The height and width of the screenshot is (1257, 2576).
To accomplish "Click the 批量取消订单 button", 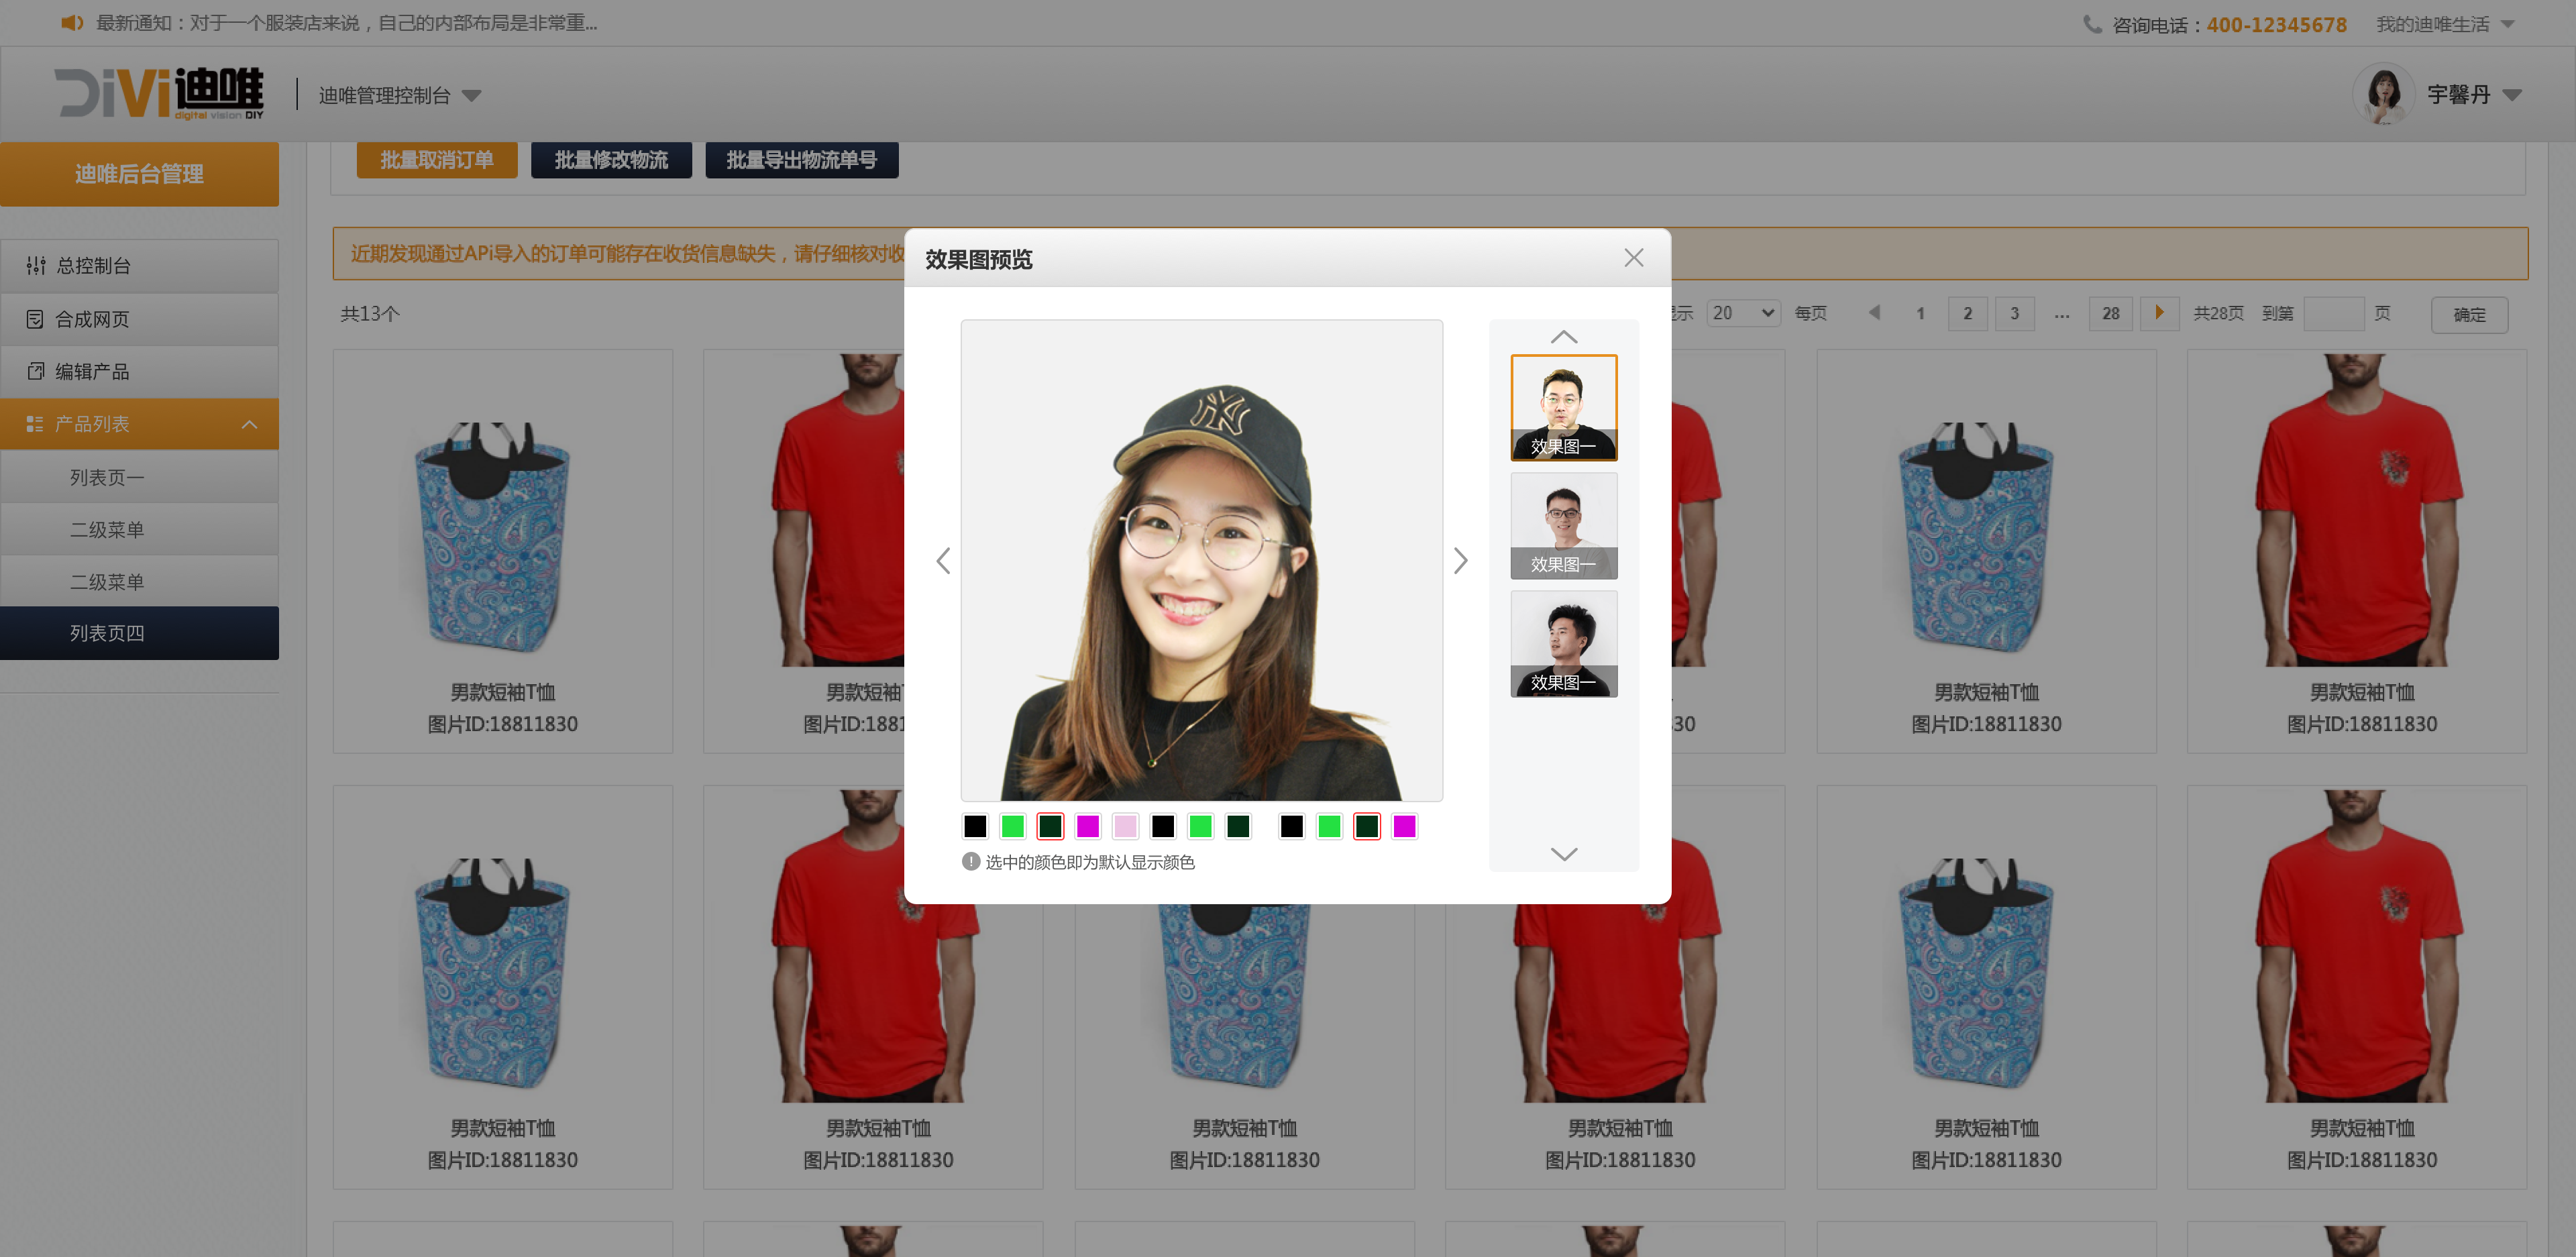I will click(436, 160).
